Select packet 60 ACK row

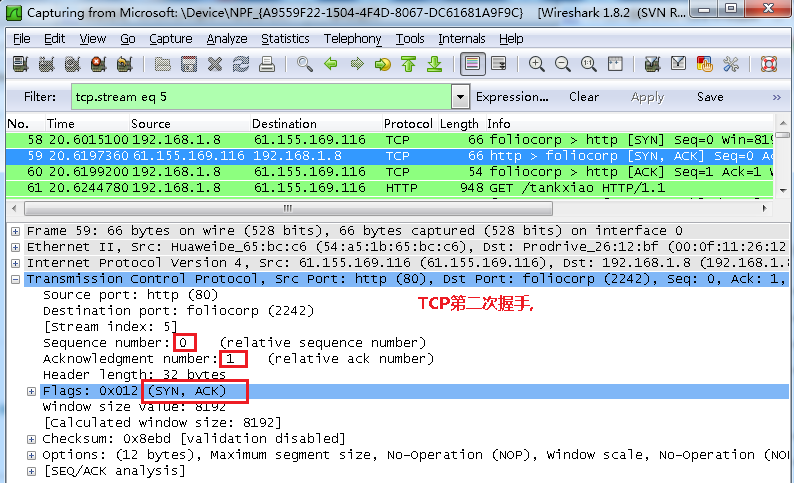click(x=390, y=172)
